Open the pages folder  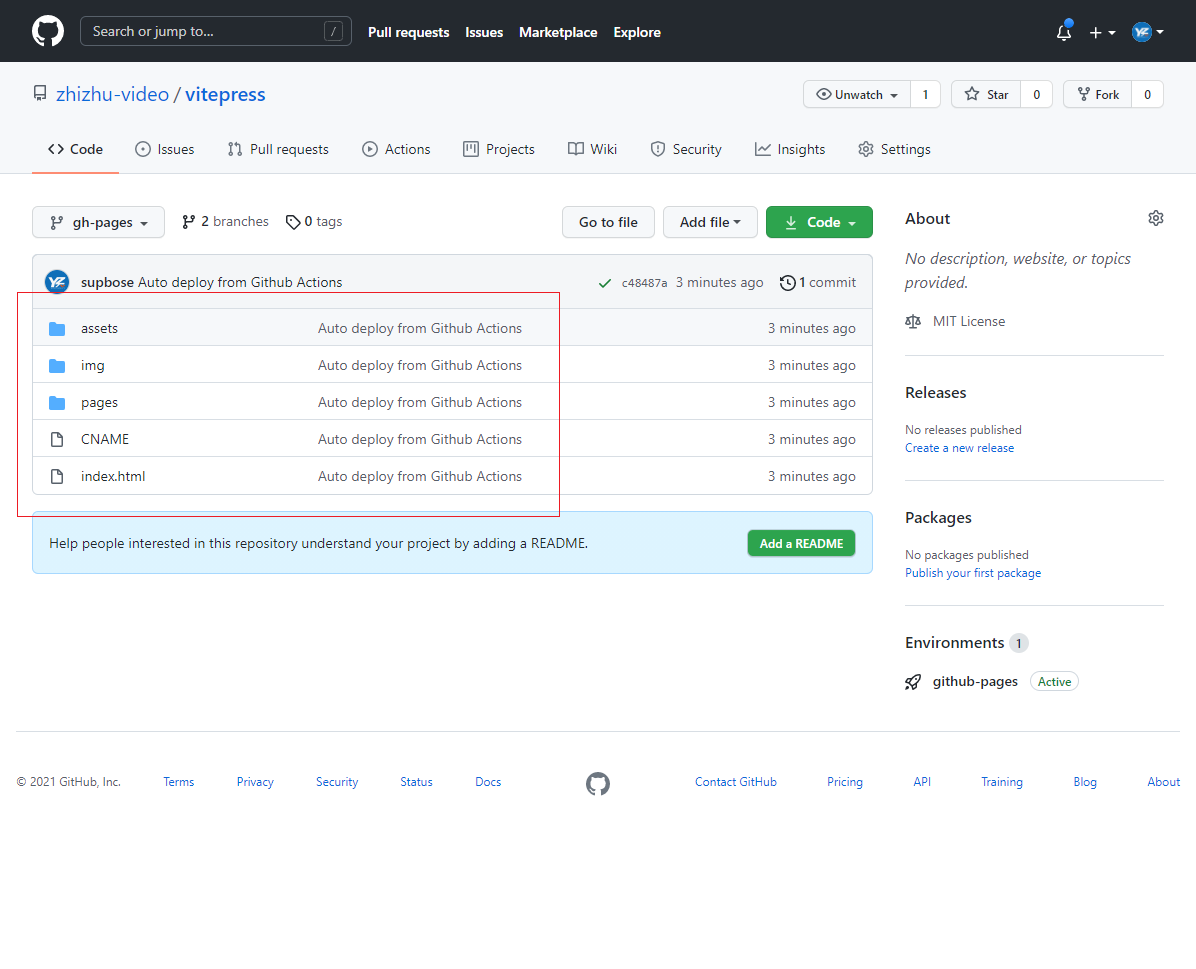99,402
